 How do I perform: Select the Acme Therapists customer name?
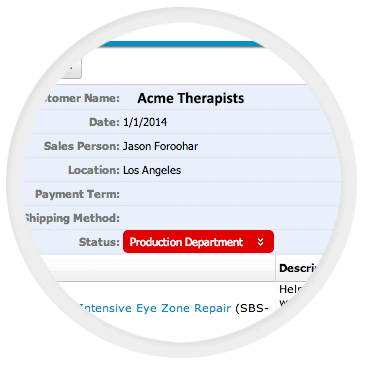(190, 98)
